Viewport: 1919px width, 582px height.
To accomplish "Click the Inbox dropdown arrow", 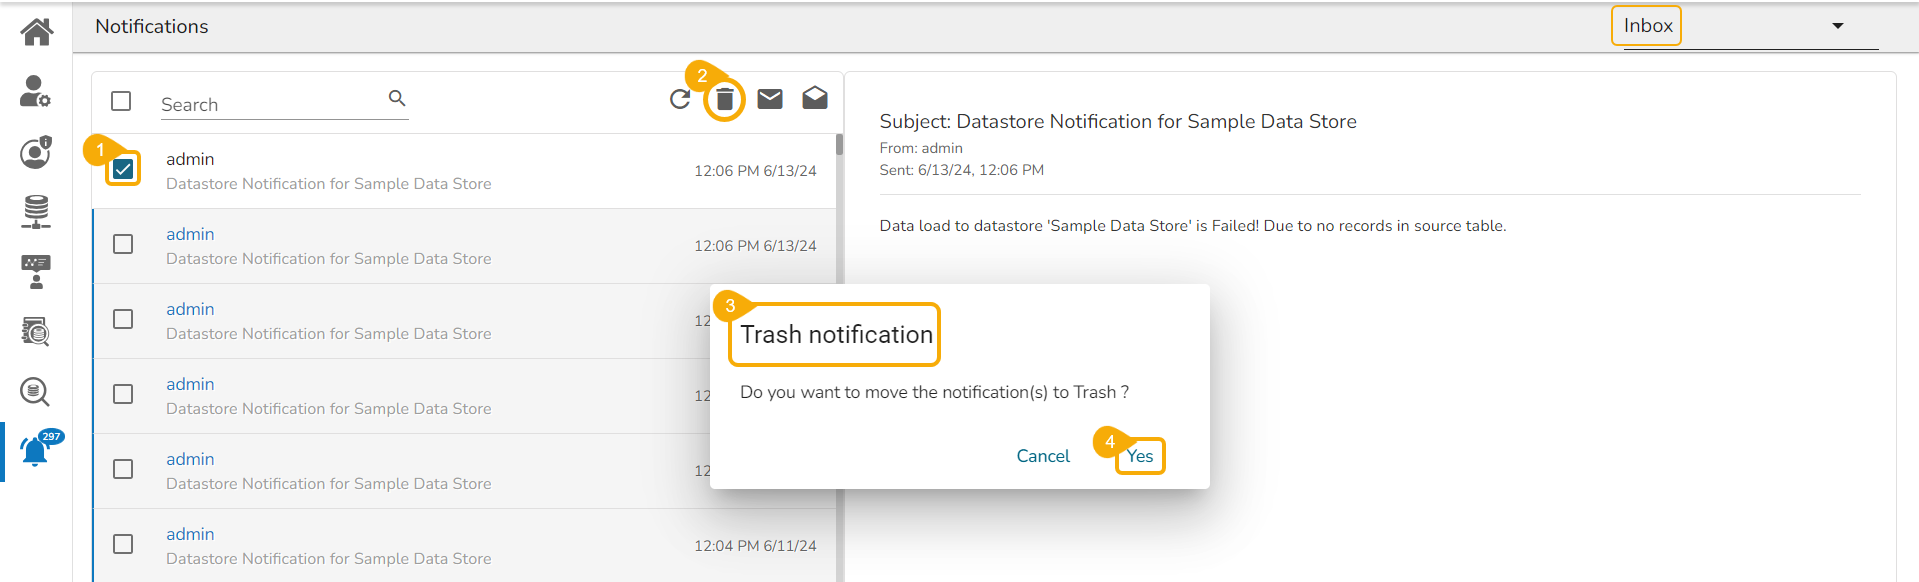I will point(1837,26).
